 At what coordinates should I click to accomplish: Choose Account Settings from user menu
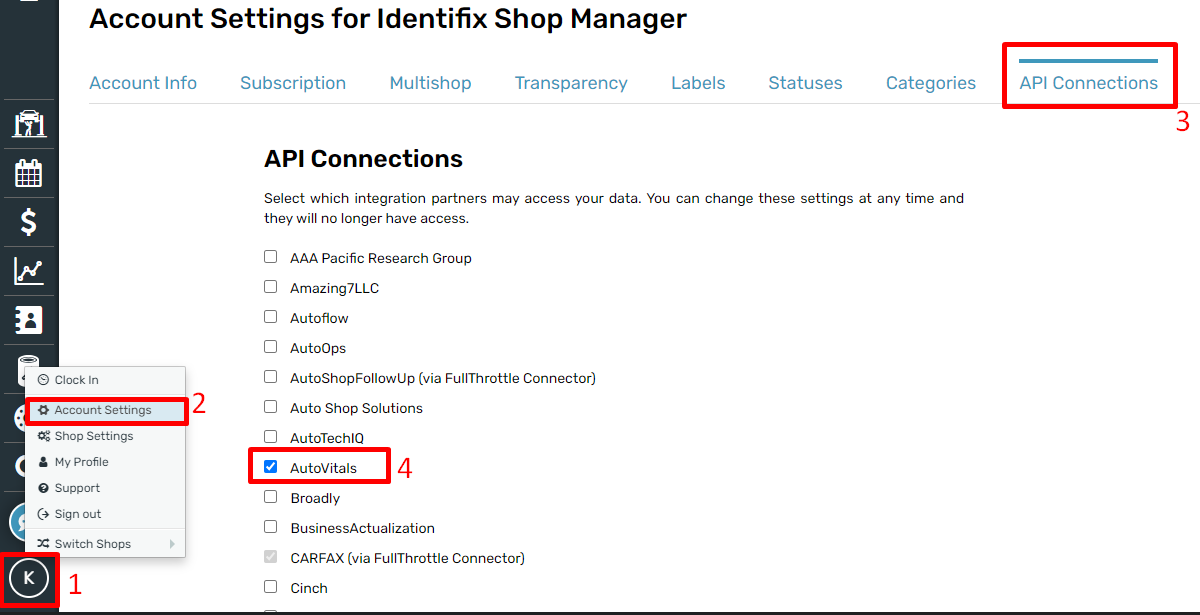point(105,410)
